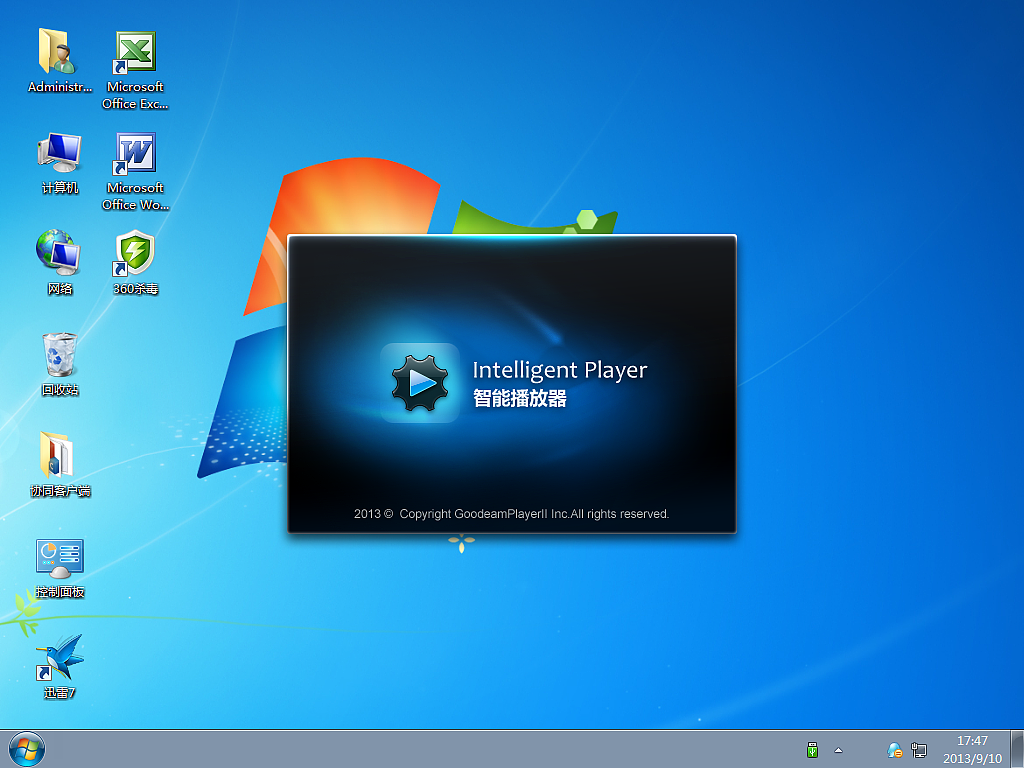Launch the 迅雷7 shortcut
Screen dimensions: 1024x768
pyautogui.click(x=59, y=666)
